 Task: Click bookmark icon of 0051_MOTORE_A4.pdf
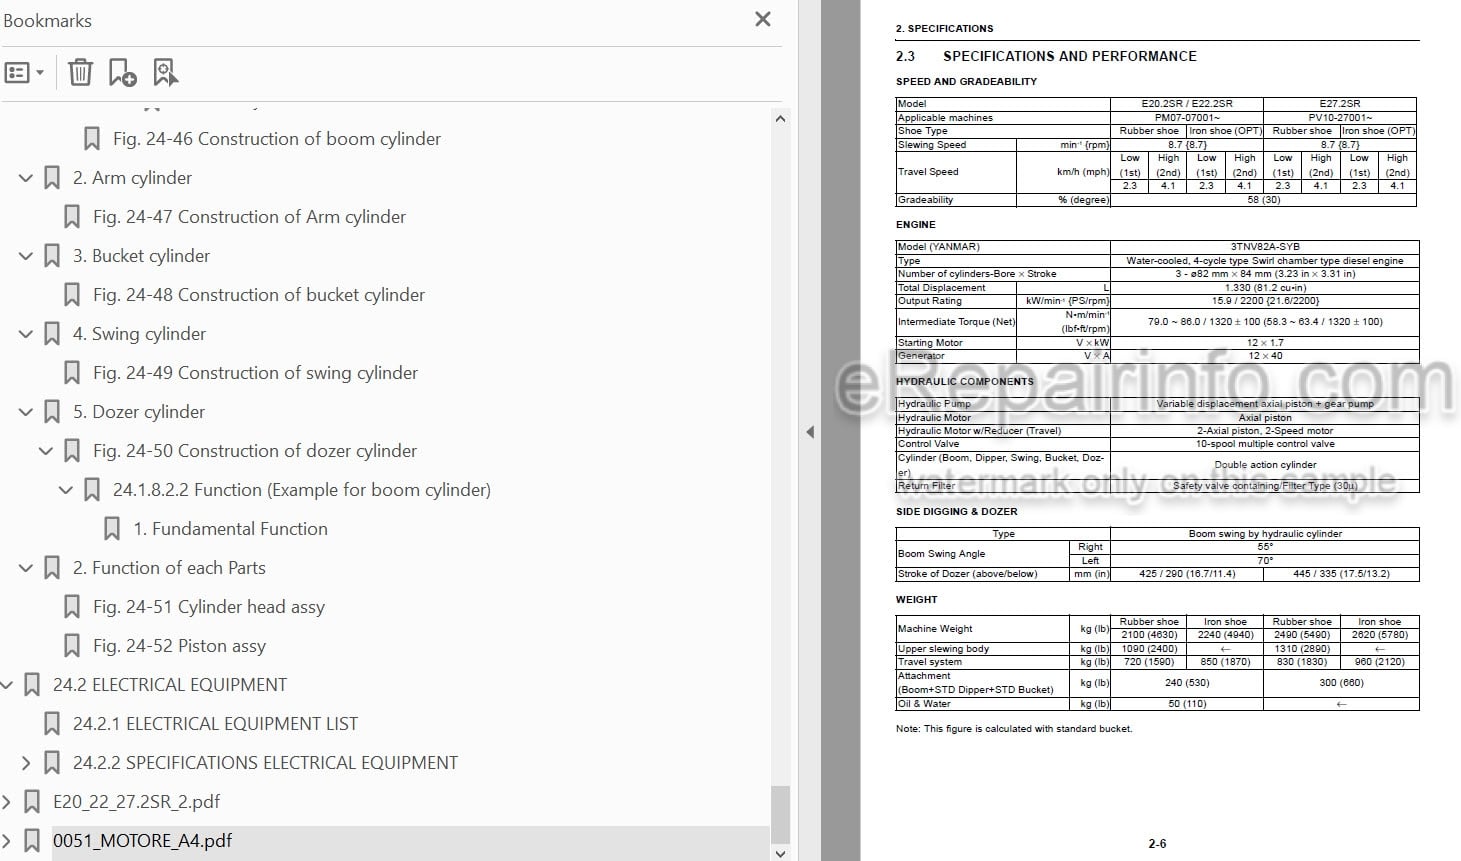(x=32, y=840)
